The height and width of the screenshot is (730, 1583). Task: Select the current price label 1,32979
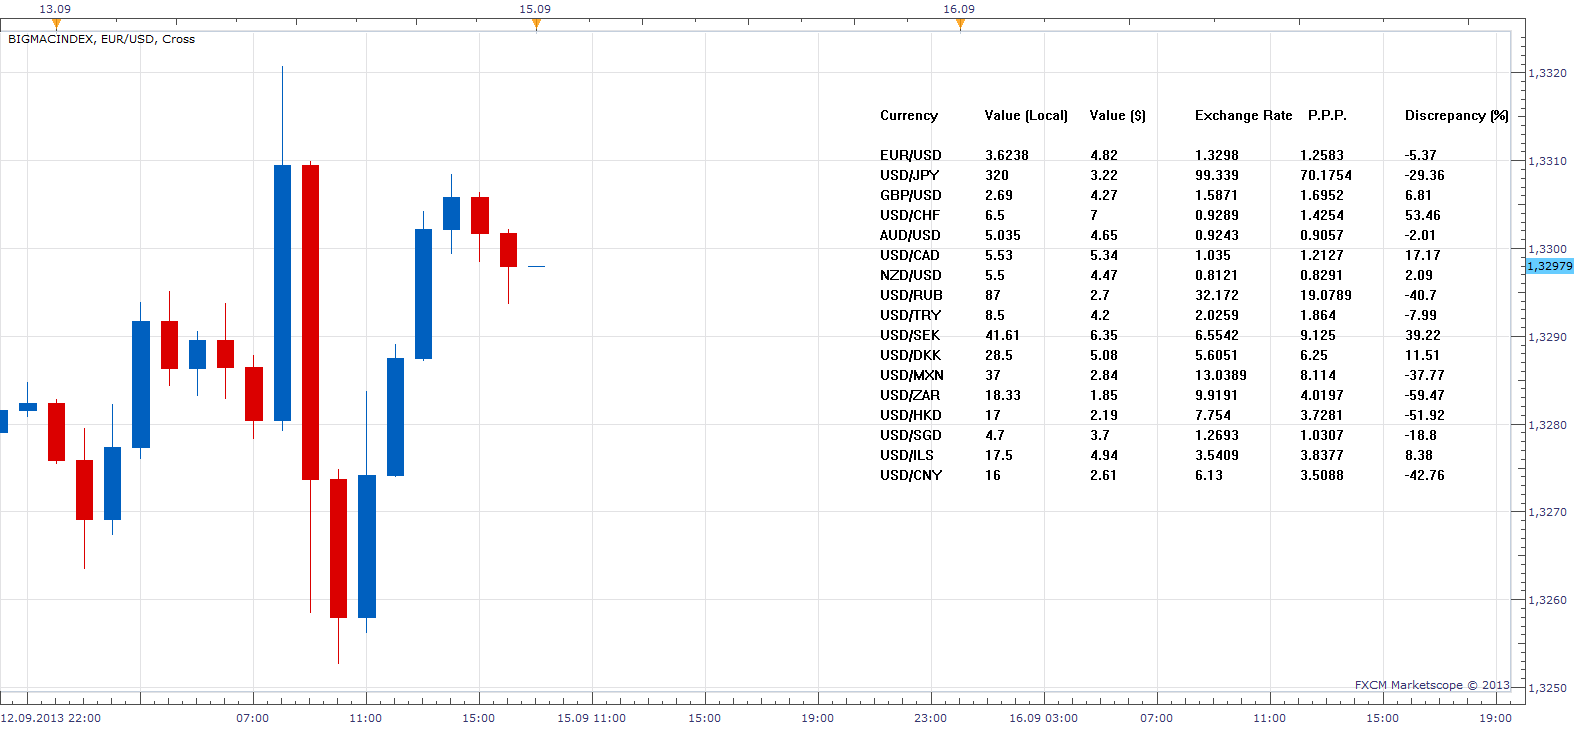coord(1549,266)
